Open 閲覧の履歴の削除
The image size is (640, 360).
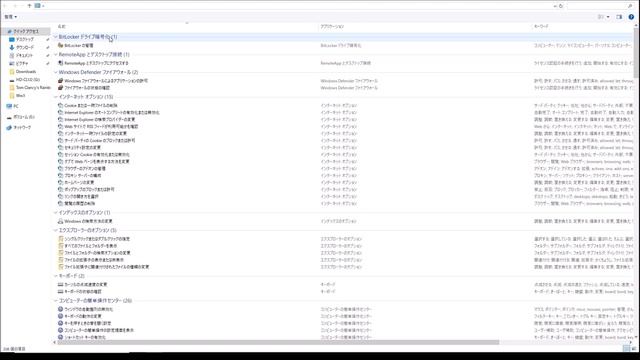click(x=80, y=203)
